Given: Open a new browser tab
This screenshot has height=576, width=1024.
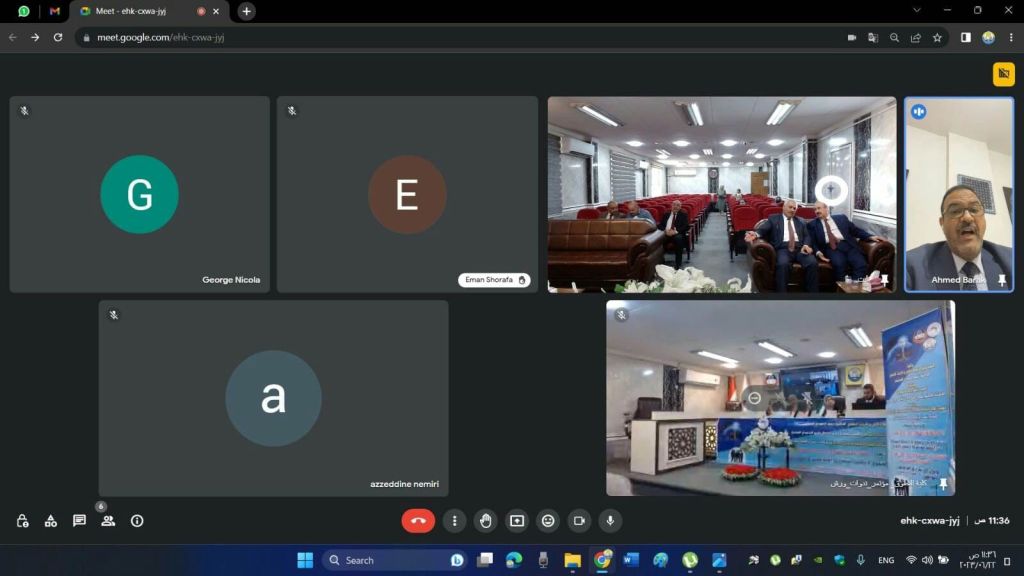Looking at the screenshot, I should (x=246, y=11).
